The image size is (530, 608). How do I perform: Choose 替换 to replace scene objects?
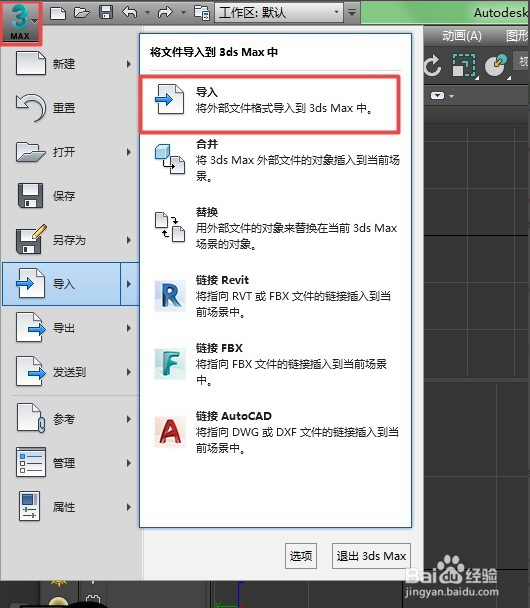tap(275, 228)
